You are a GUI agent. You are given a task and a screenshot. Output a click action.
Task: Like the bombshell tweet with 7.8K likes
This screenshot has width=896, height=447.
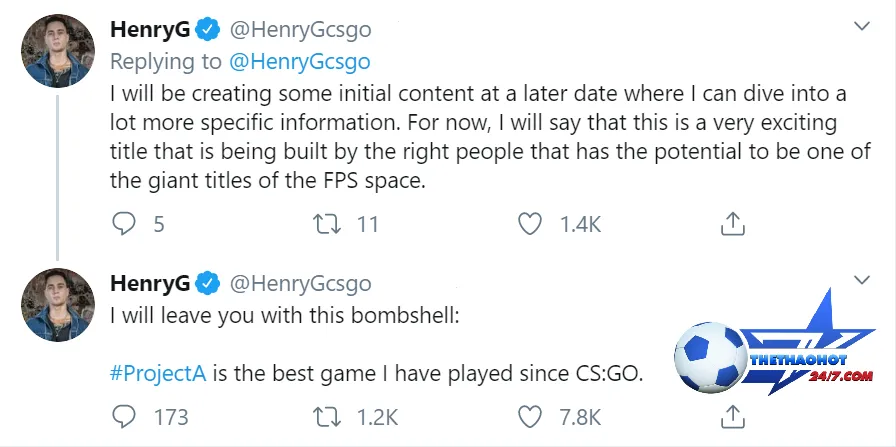[529, 417]
